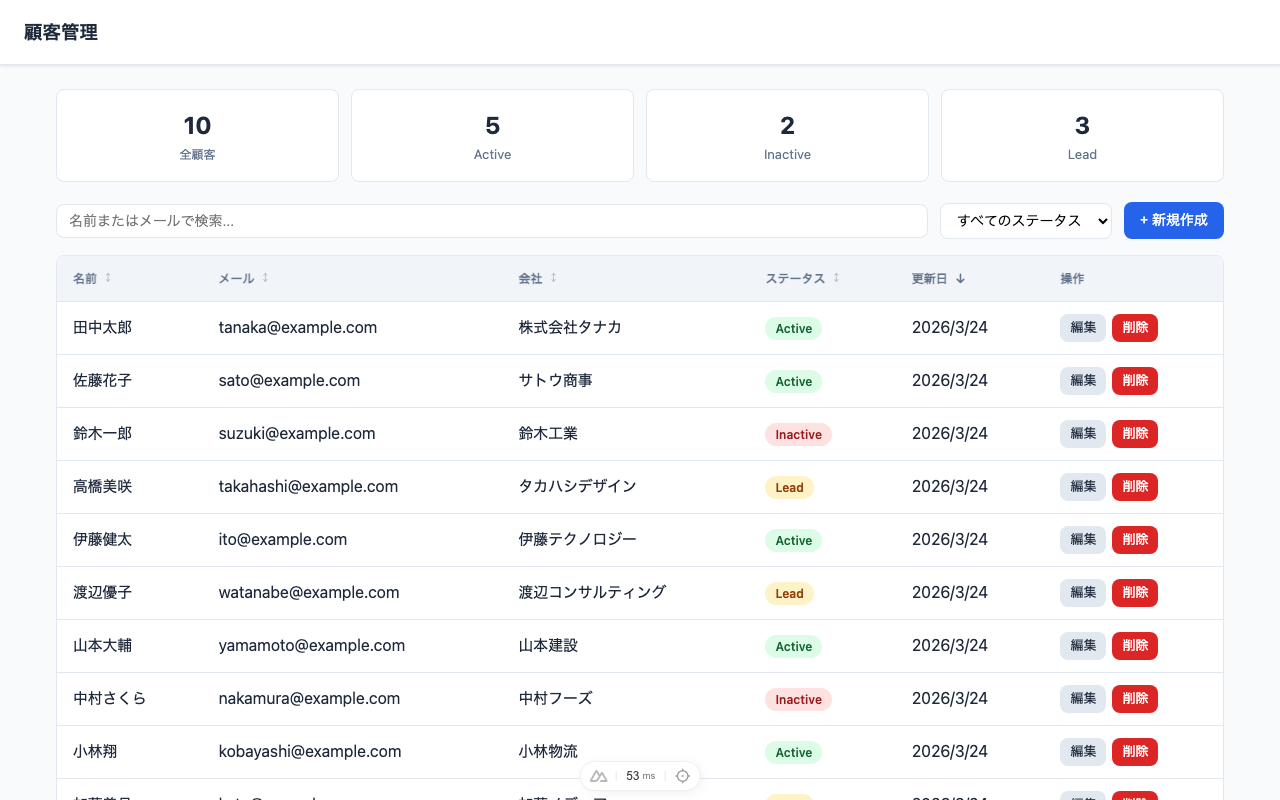1280x800 pixels.
Task: Click the sort icon beside ステータス header
Action: point(836,278)
